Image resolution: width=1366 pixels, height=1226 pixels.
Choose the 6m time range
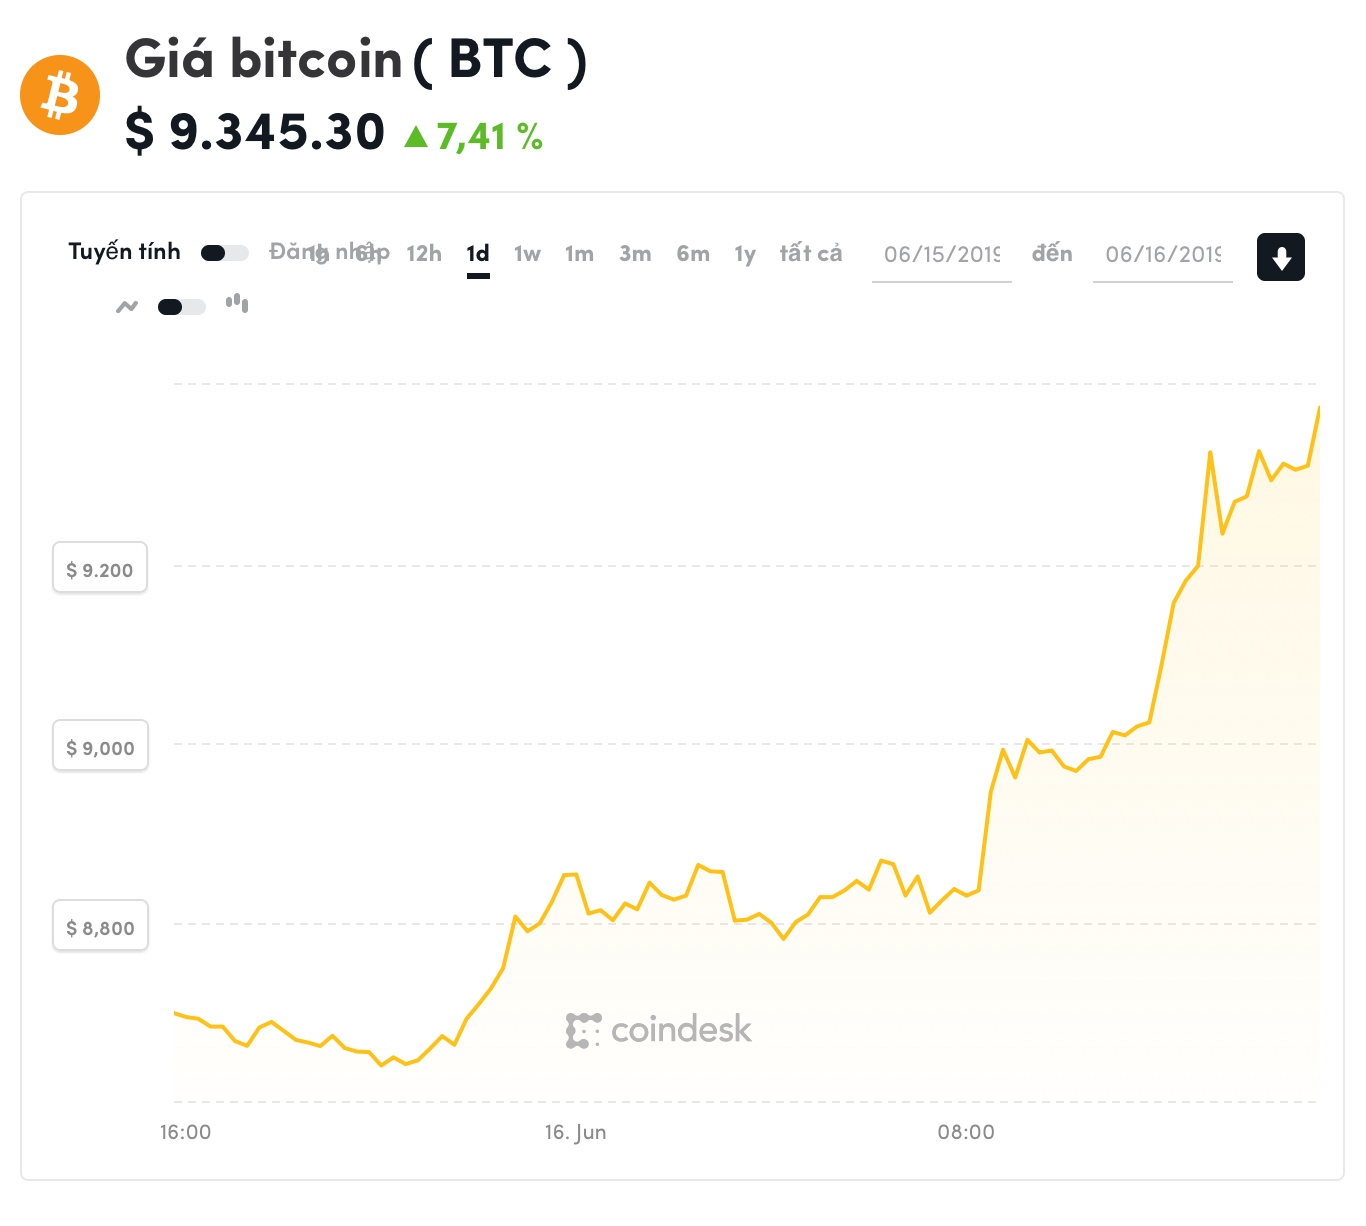tap(693, 254)
